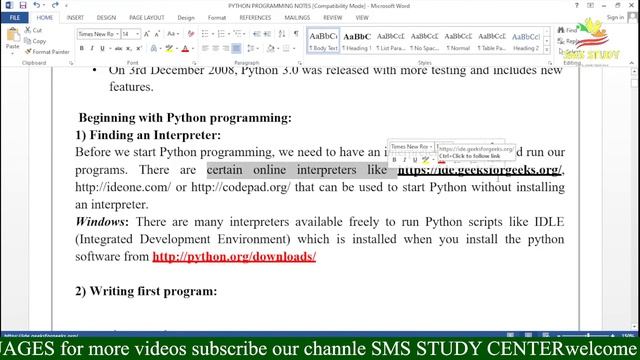Follow the python.org/downloads link
Viewport: 640px width, 360px height.
(x=234, y=256)
